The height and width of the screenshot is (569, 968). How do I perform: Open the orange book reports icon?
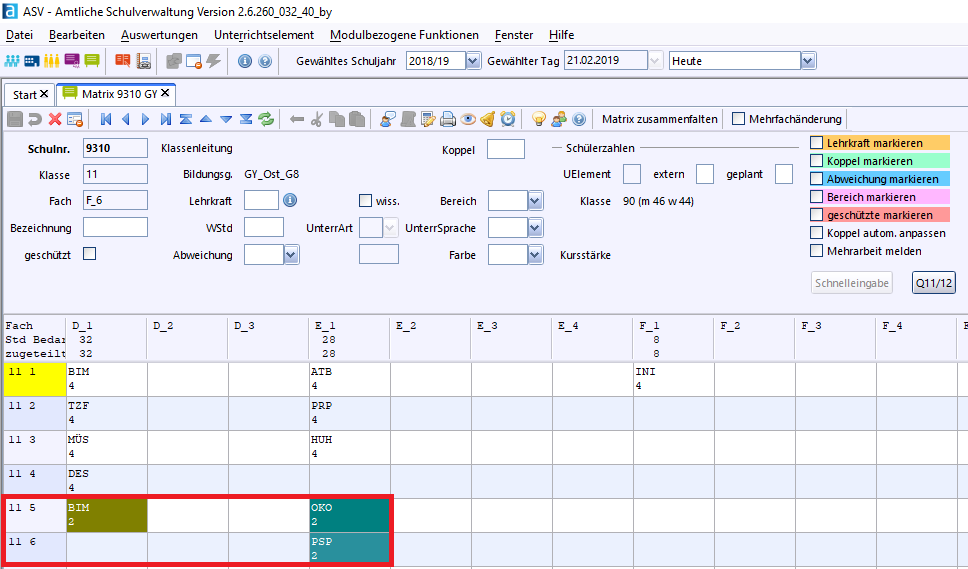point(123,60)
